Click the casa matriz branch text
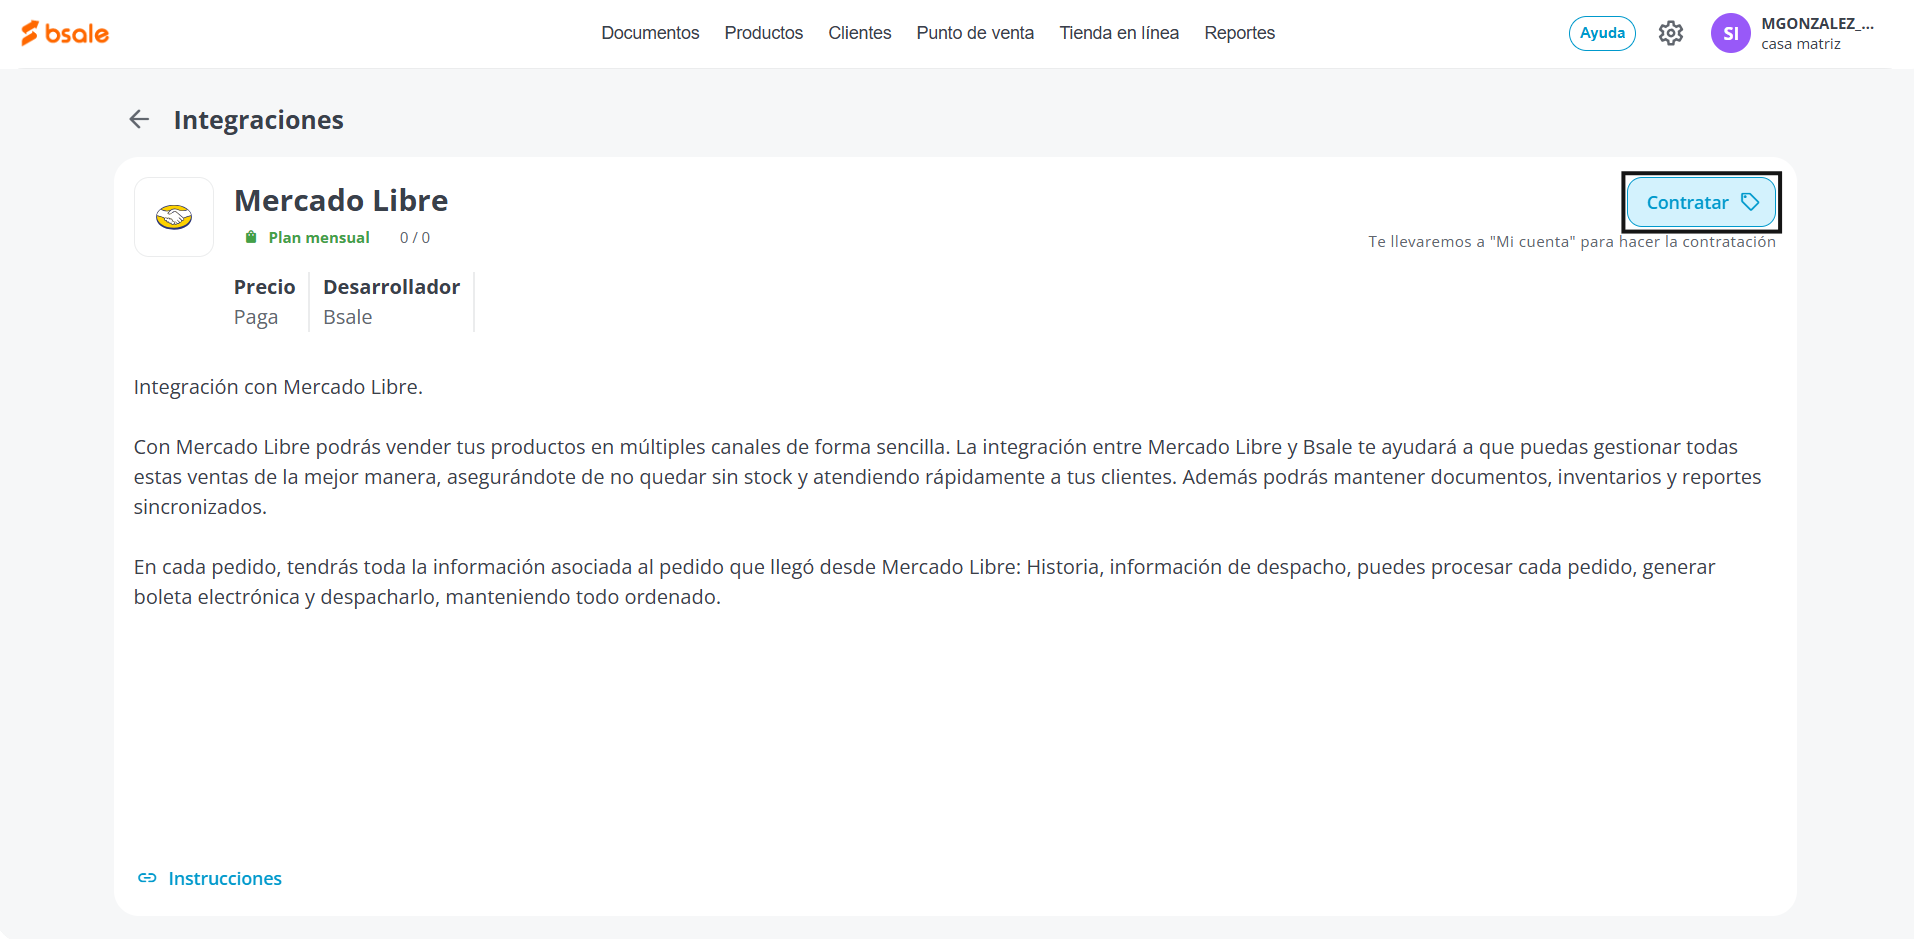The image size is (1914, 939). click(1800, 44)
